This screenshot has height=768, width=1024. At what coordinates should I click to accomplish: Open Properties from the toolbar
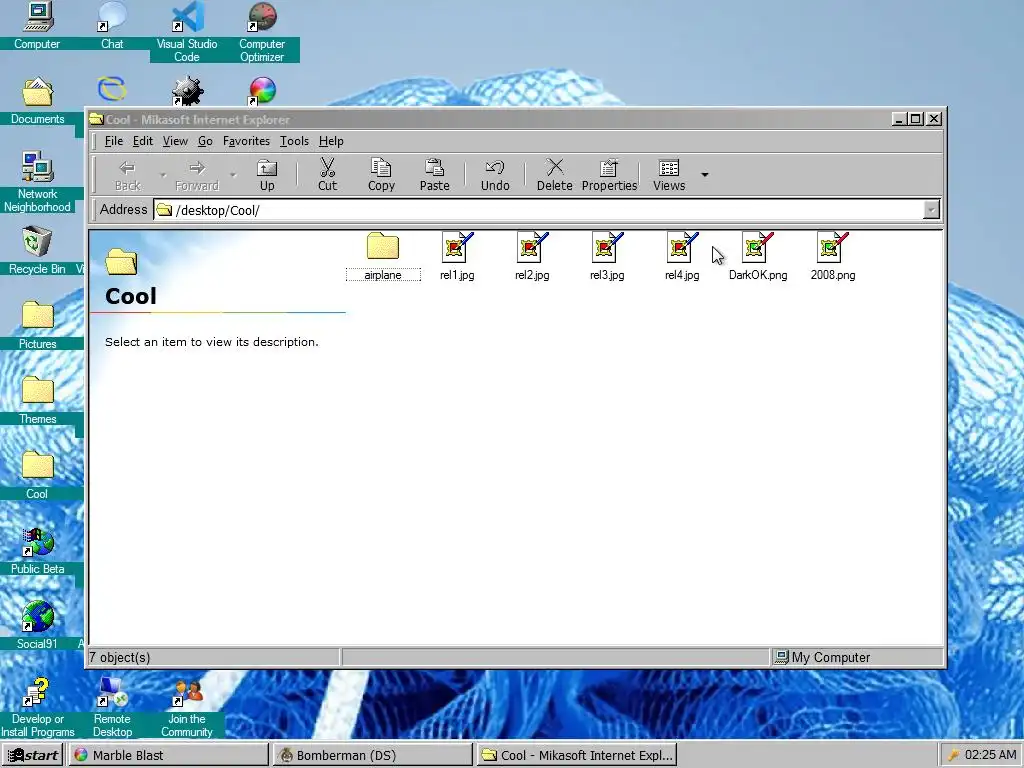(x=609, y=175)
